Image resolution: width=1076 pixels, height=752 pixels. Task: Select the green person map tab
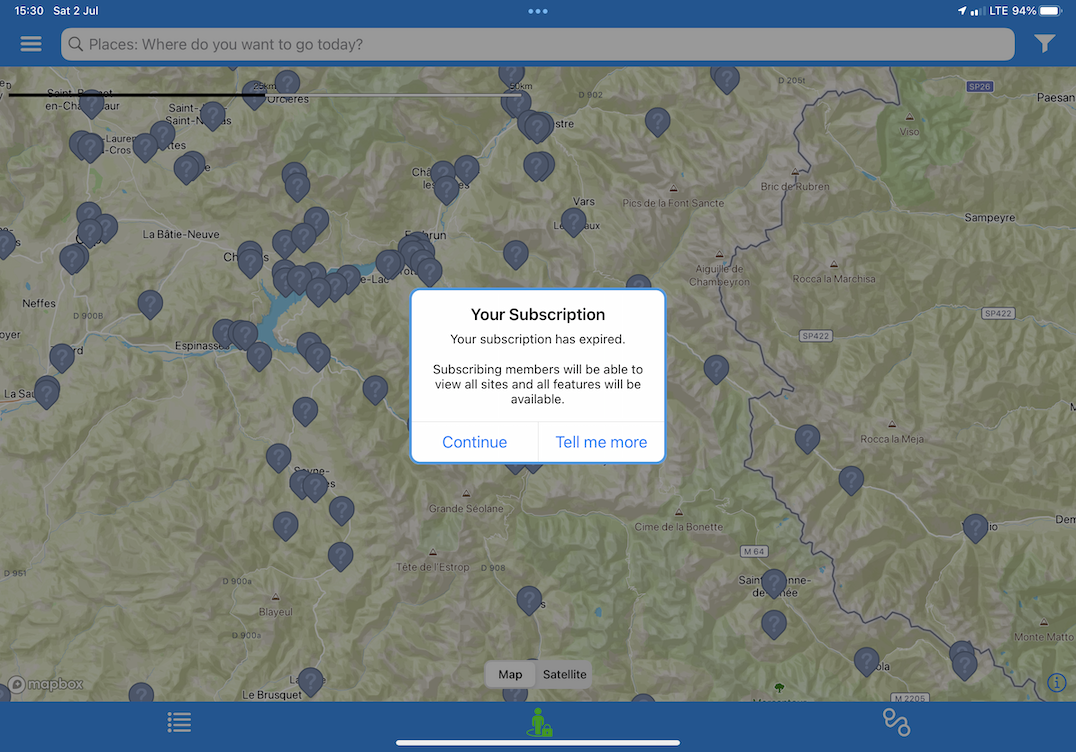pos(538,722)
